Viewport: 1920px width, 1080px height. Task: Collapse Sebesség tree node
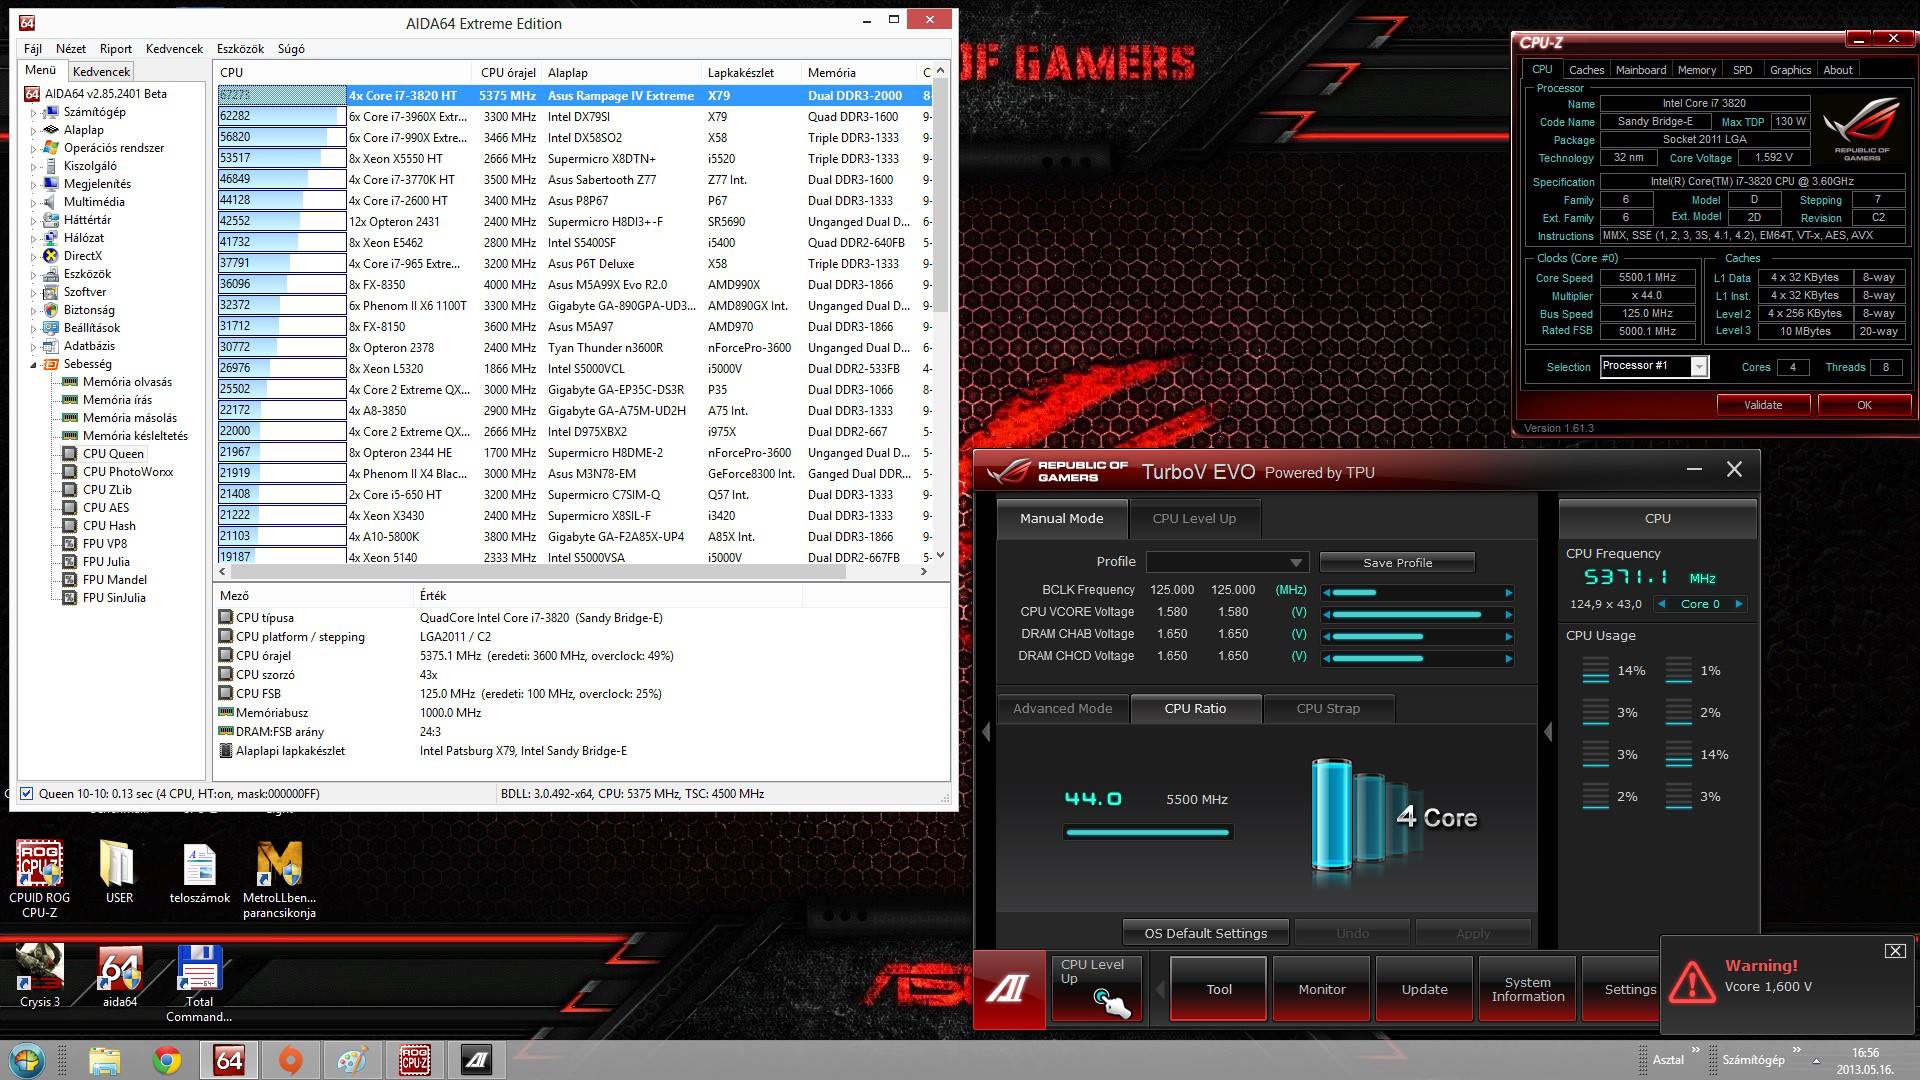click(x=33, y=364)
